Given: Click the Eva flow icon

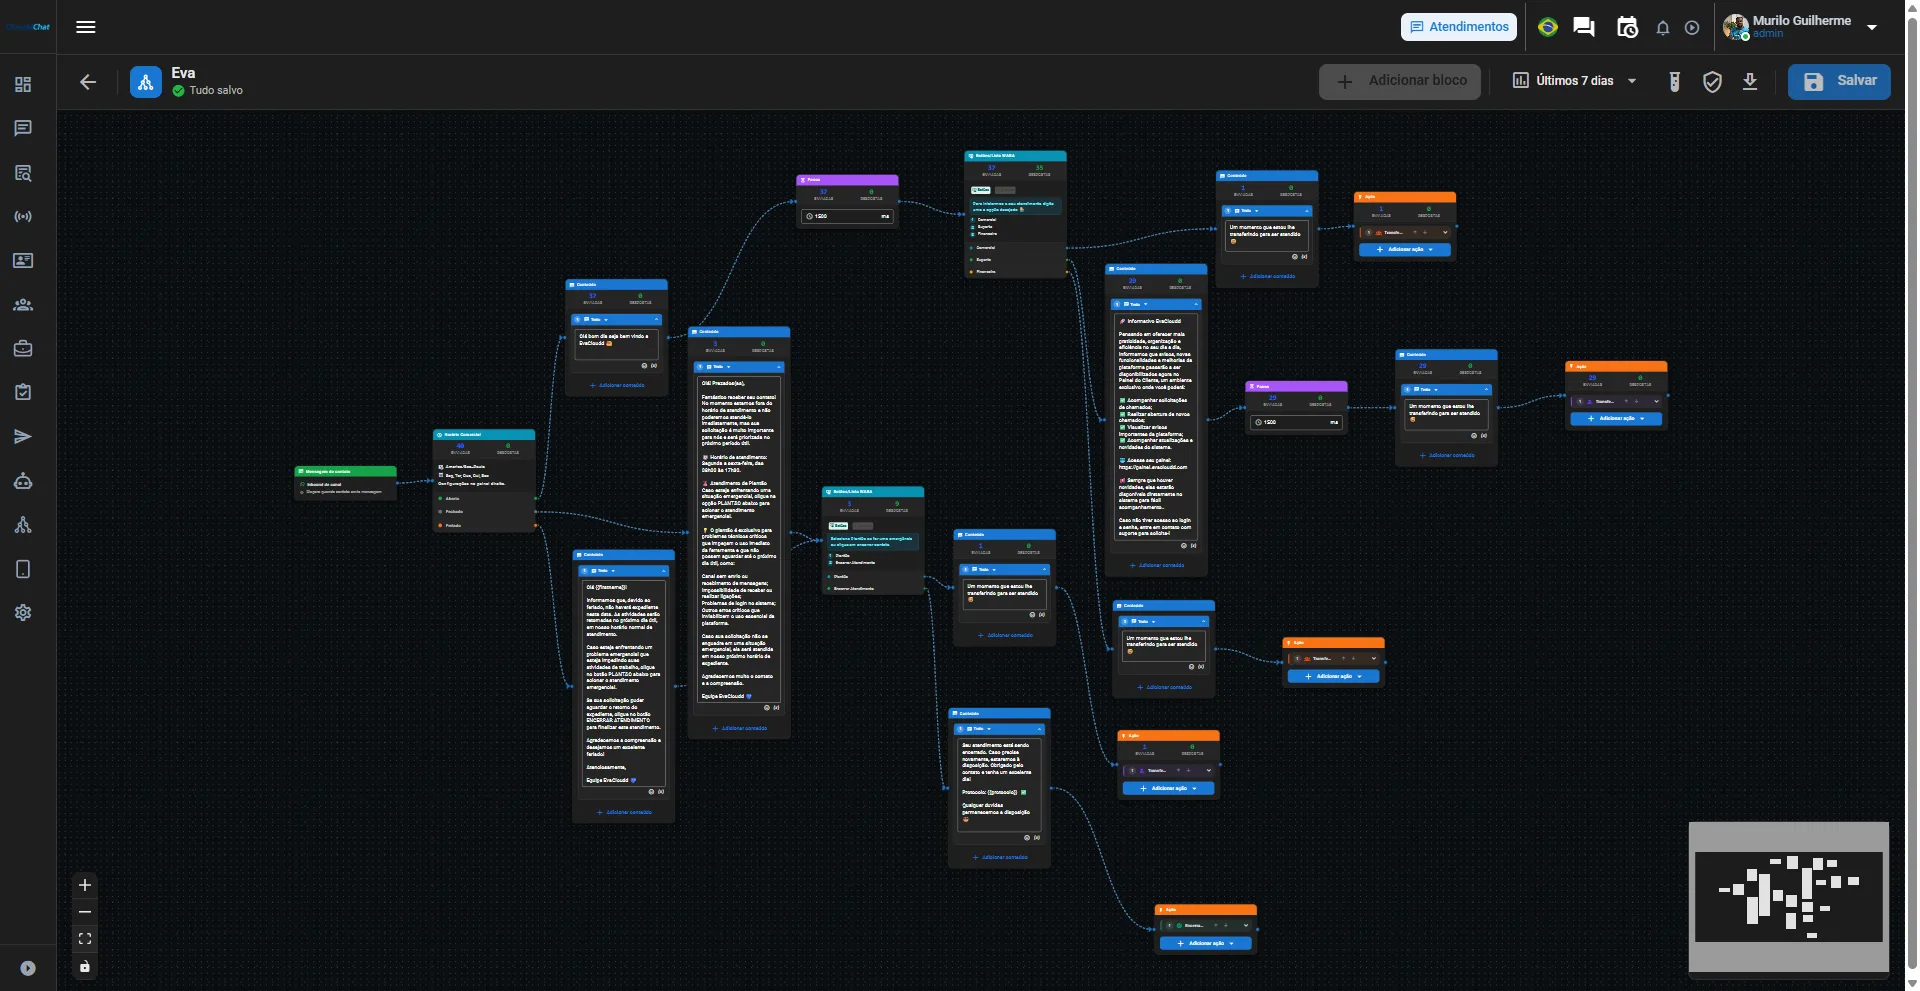Looking at the screenshot, I should point(146,82).
